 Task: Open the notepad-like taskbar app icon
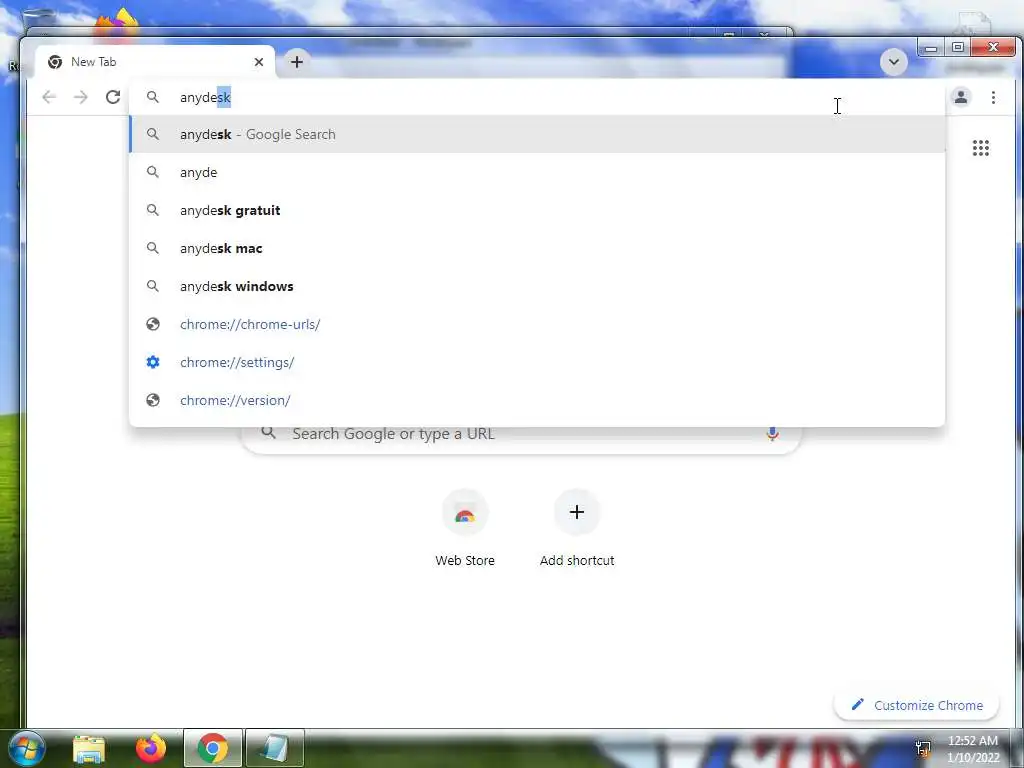[x=275, y=748]
